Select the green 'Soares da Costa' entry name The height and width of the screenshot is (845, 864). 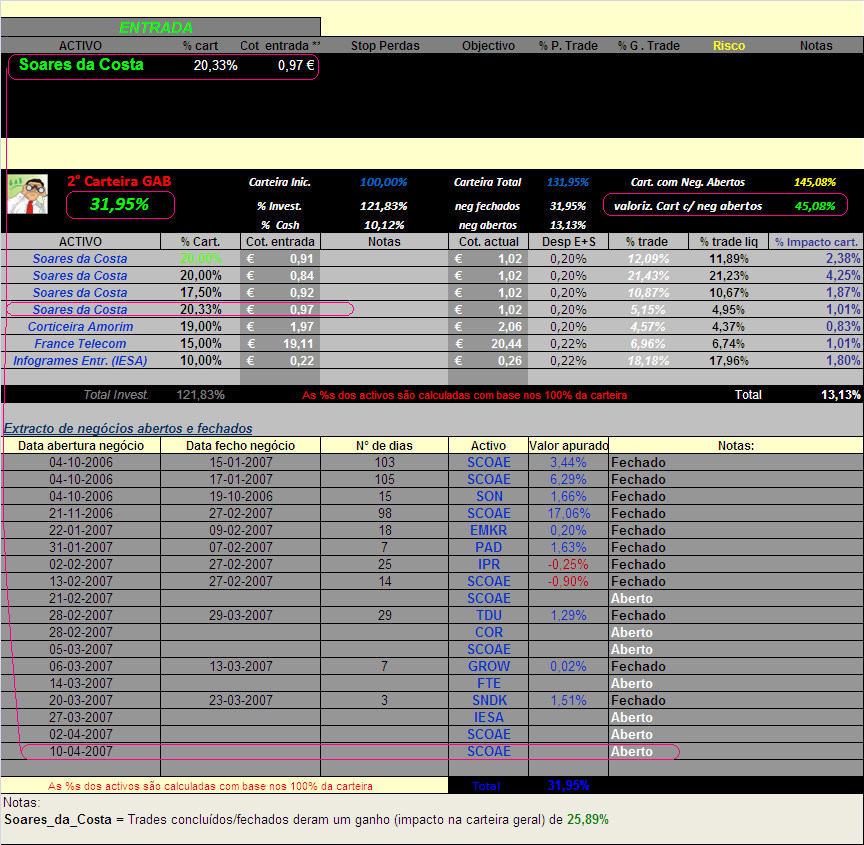82,64
